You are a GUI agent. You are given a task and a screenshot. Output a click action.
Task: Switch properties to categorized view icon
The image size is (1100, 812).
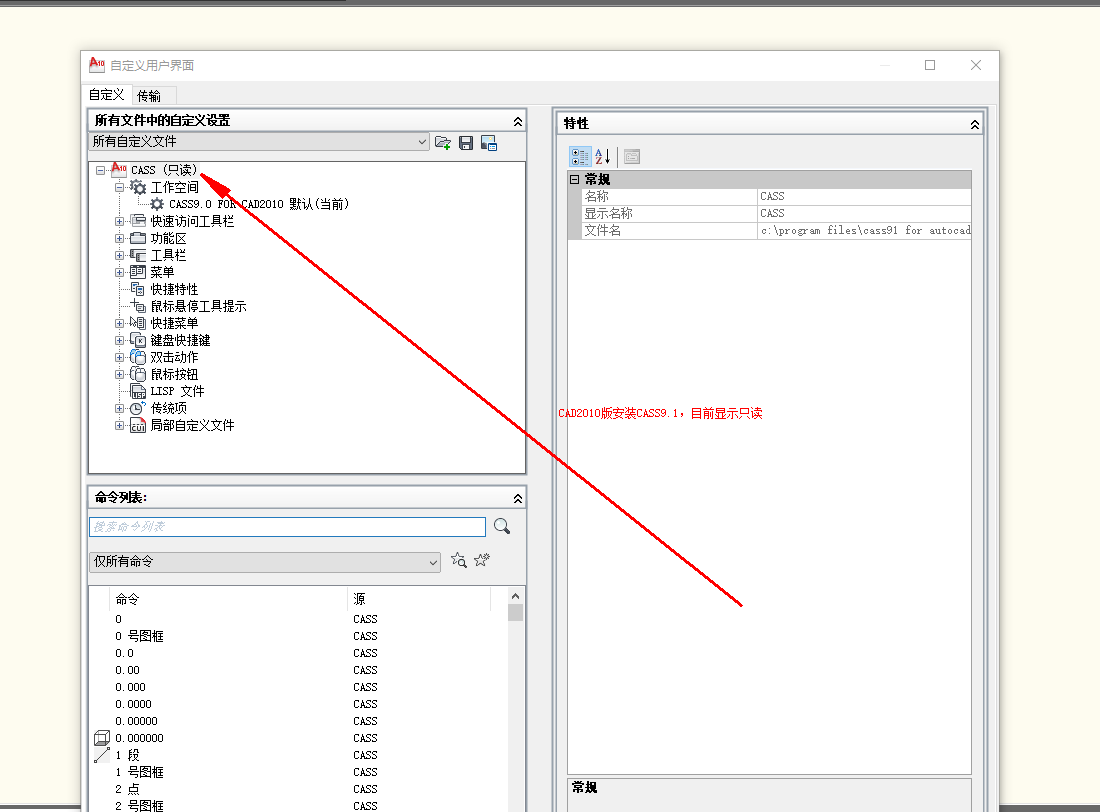[x=580, y=157]
